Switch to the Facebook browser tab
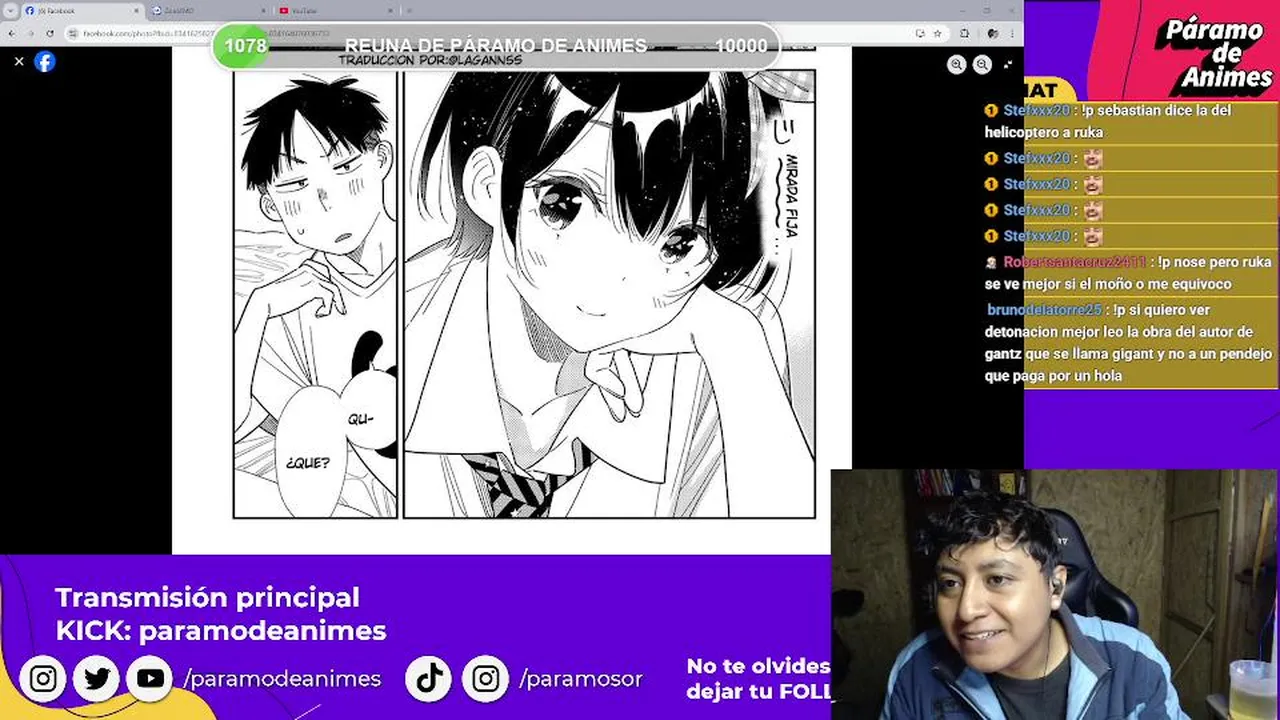Screen dimensions: 1280x720 [x=82, y=11]
